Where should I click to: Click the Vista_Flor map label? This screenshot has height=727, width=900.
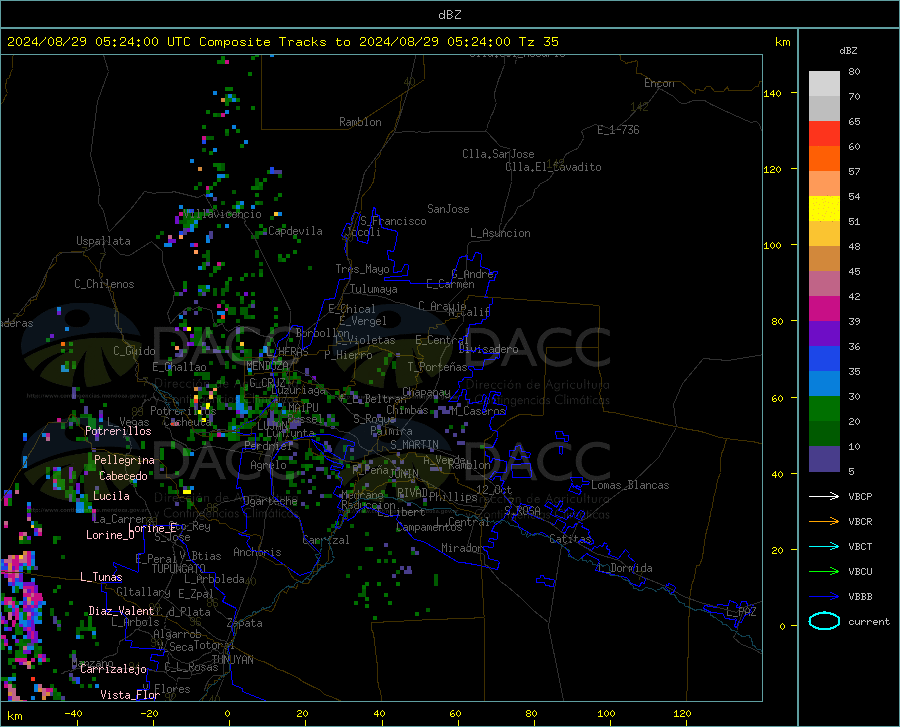point(130,695)
